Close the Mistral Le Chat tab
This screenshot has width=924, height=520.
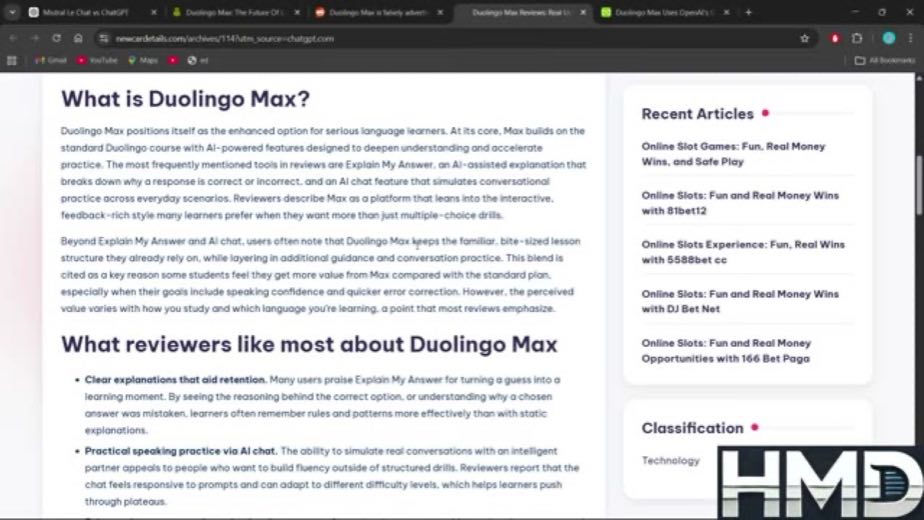pyautogui.click(x=154, y=12)
